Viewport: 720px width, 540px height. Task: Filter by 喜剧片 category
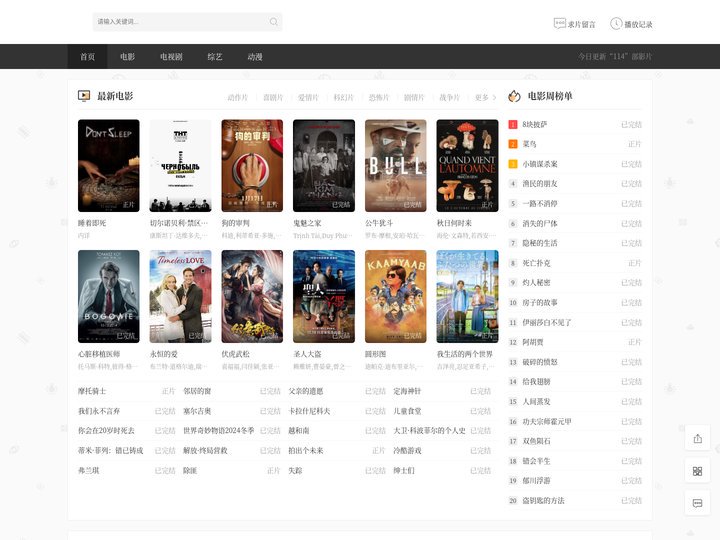point(273,97)
